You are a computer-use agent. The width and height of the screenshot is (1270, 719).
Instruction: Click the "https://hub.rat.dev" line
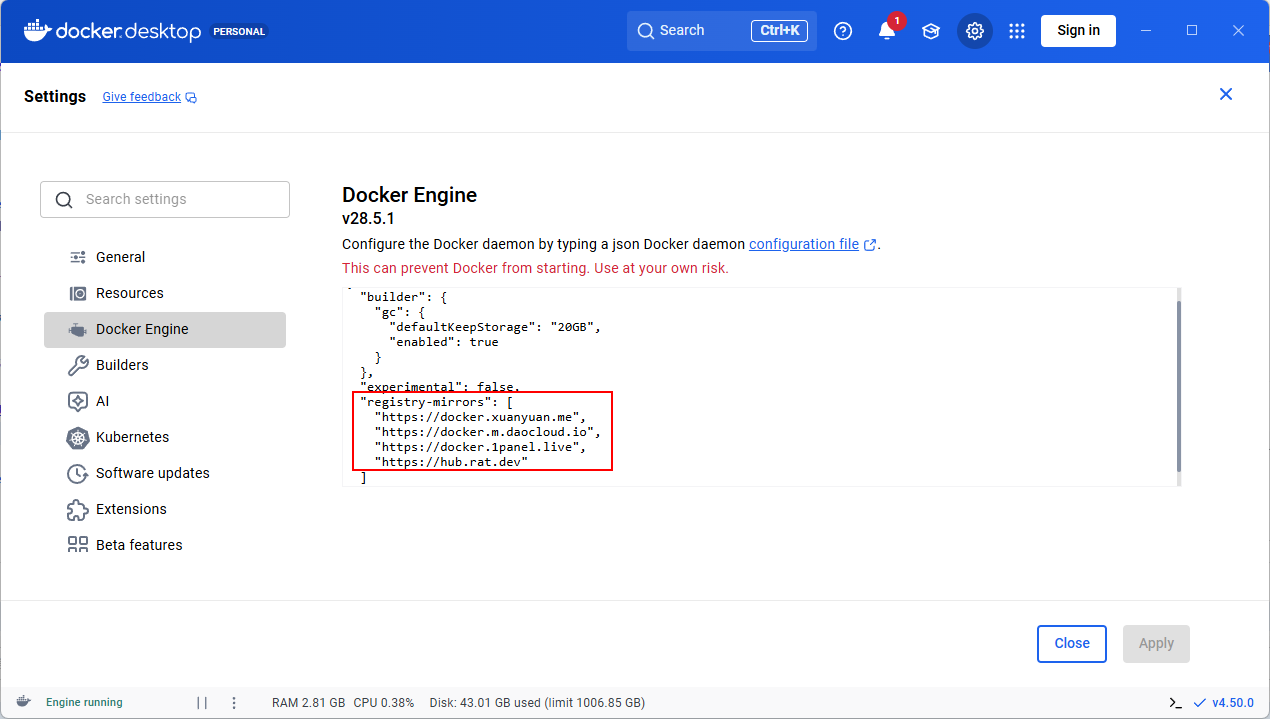(451, 463)
